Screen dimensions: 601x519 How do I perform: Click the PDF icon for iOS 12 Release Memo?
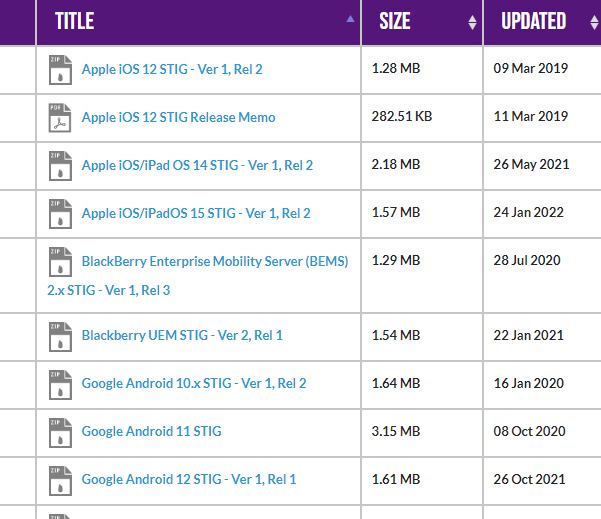coord(60,118)
